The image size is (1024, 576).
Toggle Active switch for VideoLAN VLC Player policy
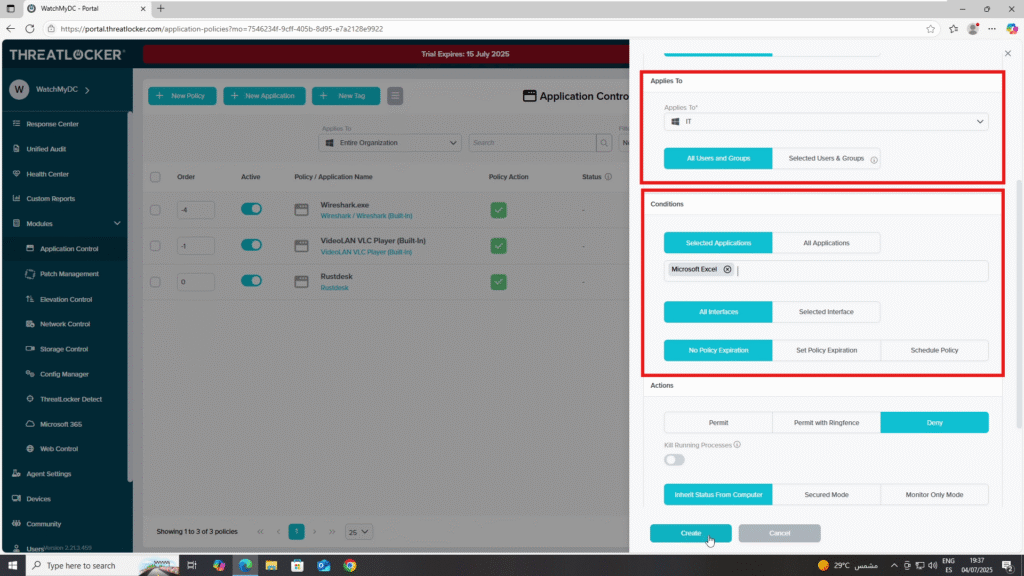point(251,245)
